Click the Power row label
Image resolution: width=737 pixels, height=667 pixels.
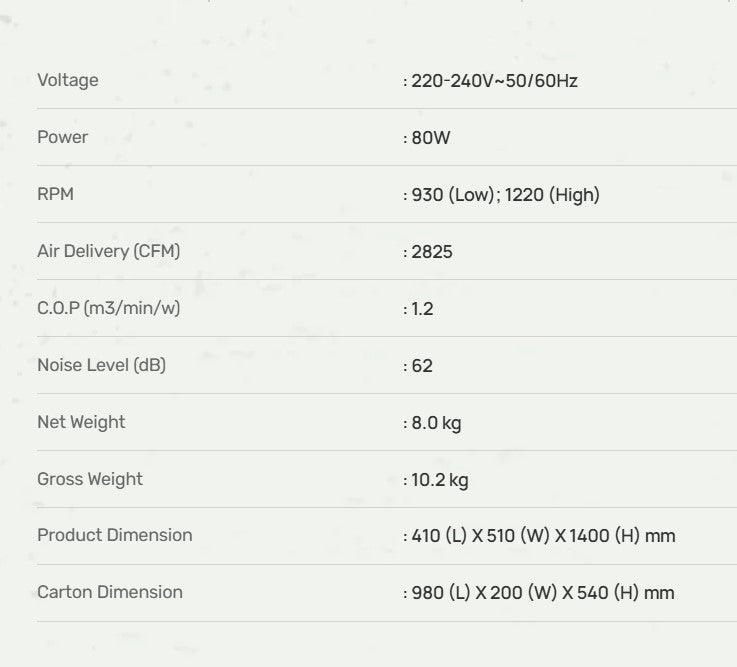coord(62,137)
